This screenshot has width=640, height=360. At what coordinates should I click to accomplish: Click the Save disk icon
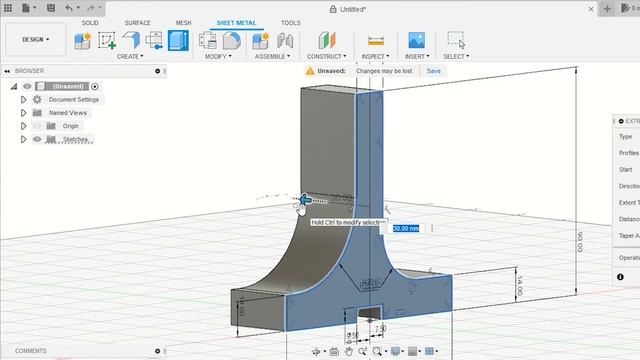51,8
